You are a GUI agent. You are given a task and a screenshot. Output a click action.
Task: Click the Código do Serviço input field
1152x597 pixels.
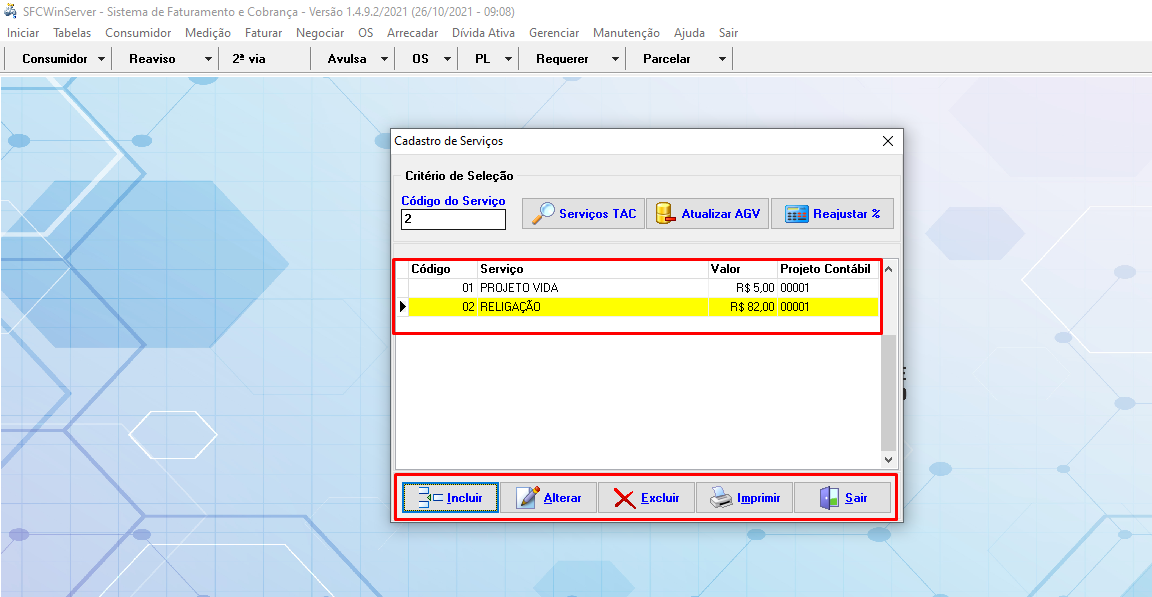coord(453,219)
